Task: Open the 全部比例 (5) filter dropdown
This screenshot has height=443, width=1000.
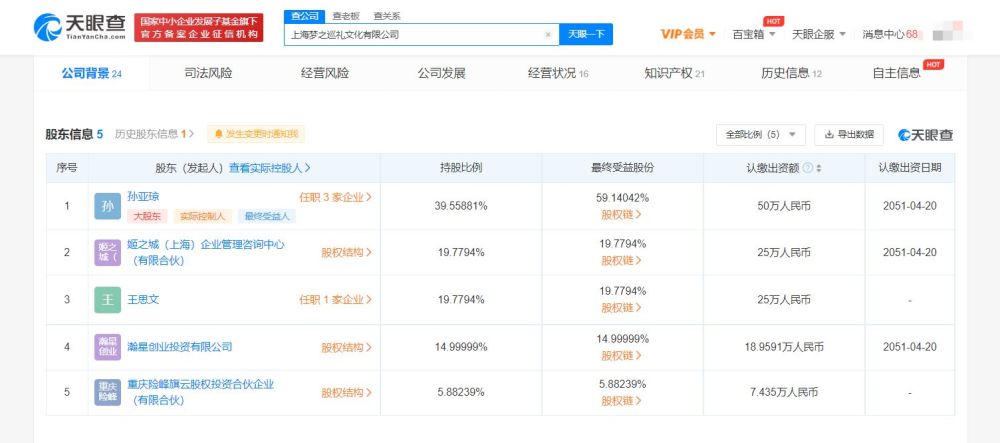Action: coord(761,134)
